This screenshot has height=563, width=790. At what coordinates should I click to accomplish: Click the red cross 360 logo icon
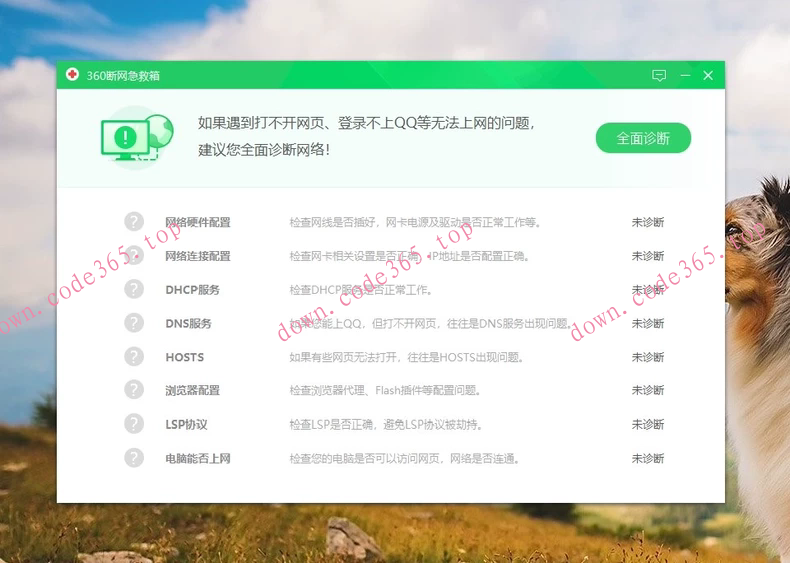pos(72,75)
